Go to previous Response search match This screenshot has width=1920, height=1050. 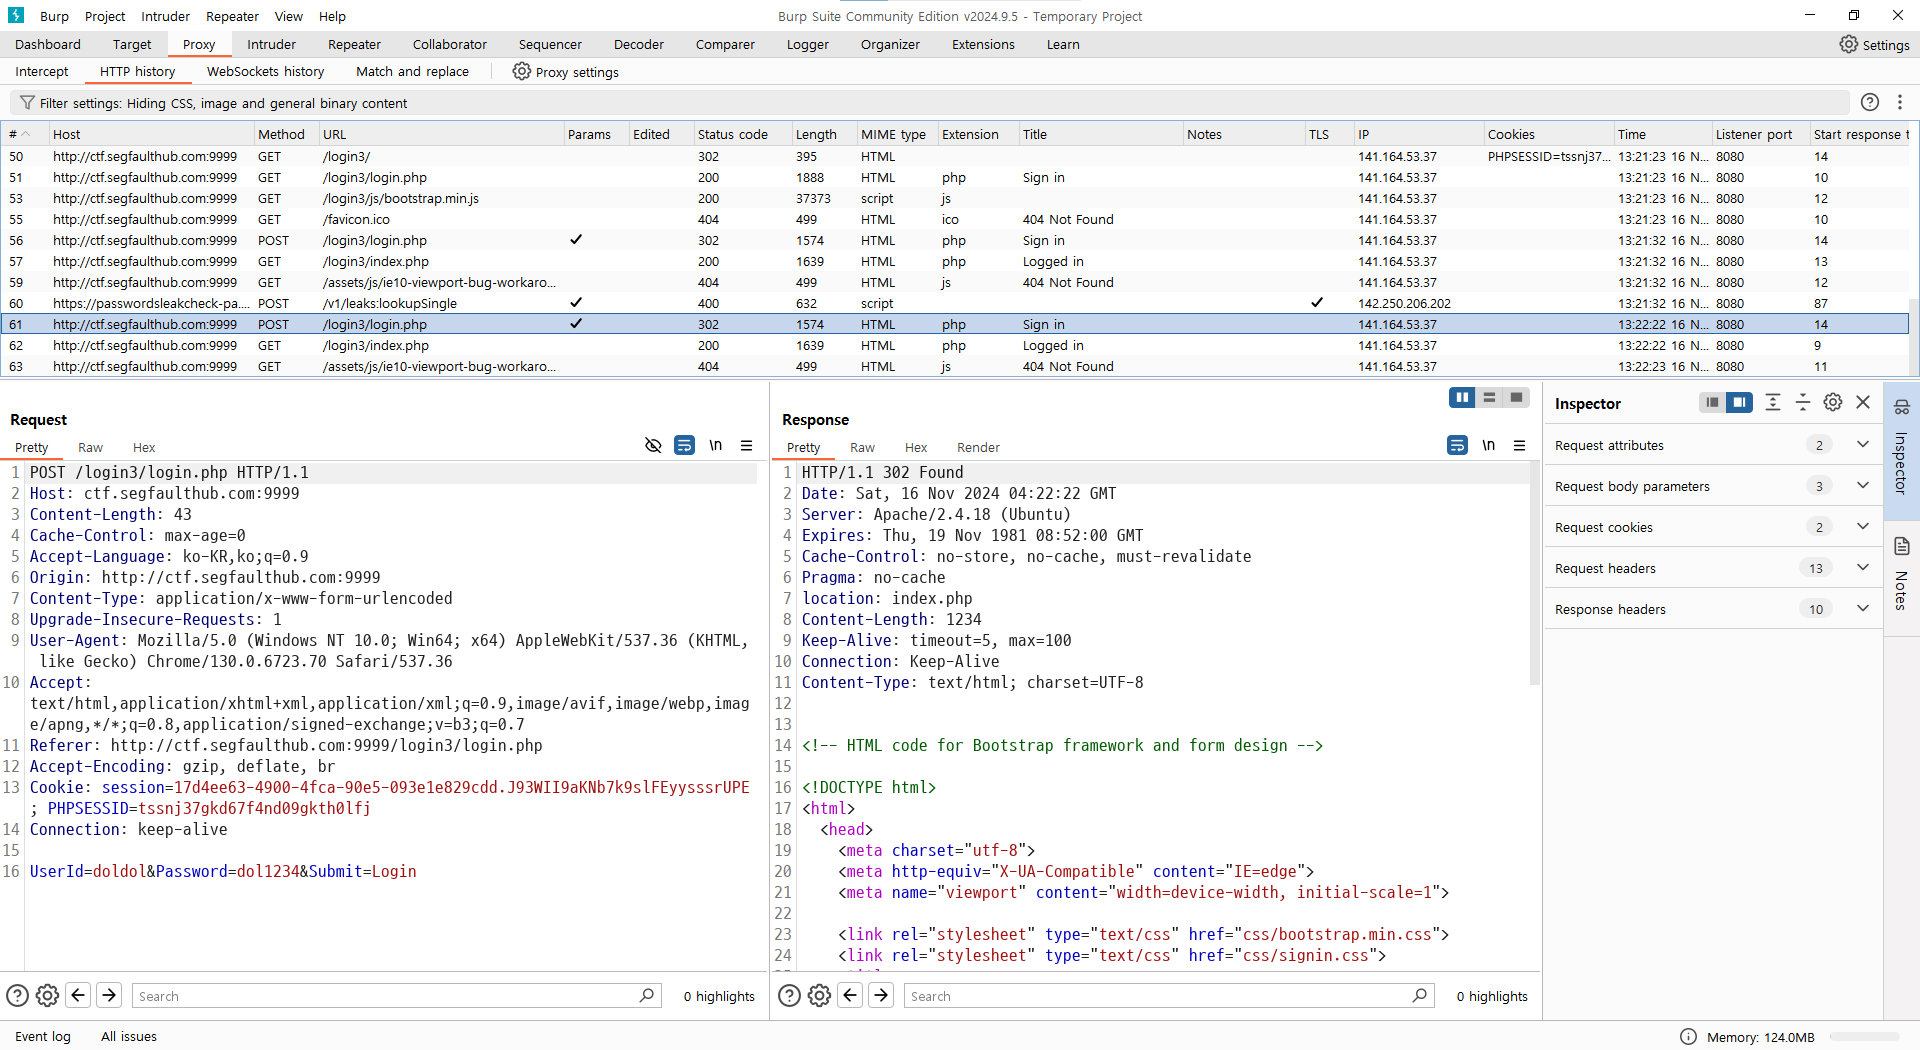pos(850,995)
